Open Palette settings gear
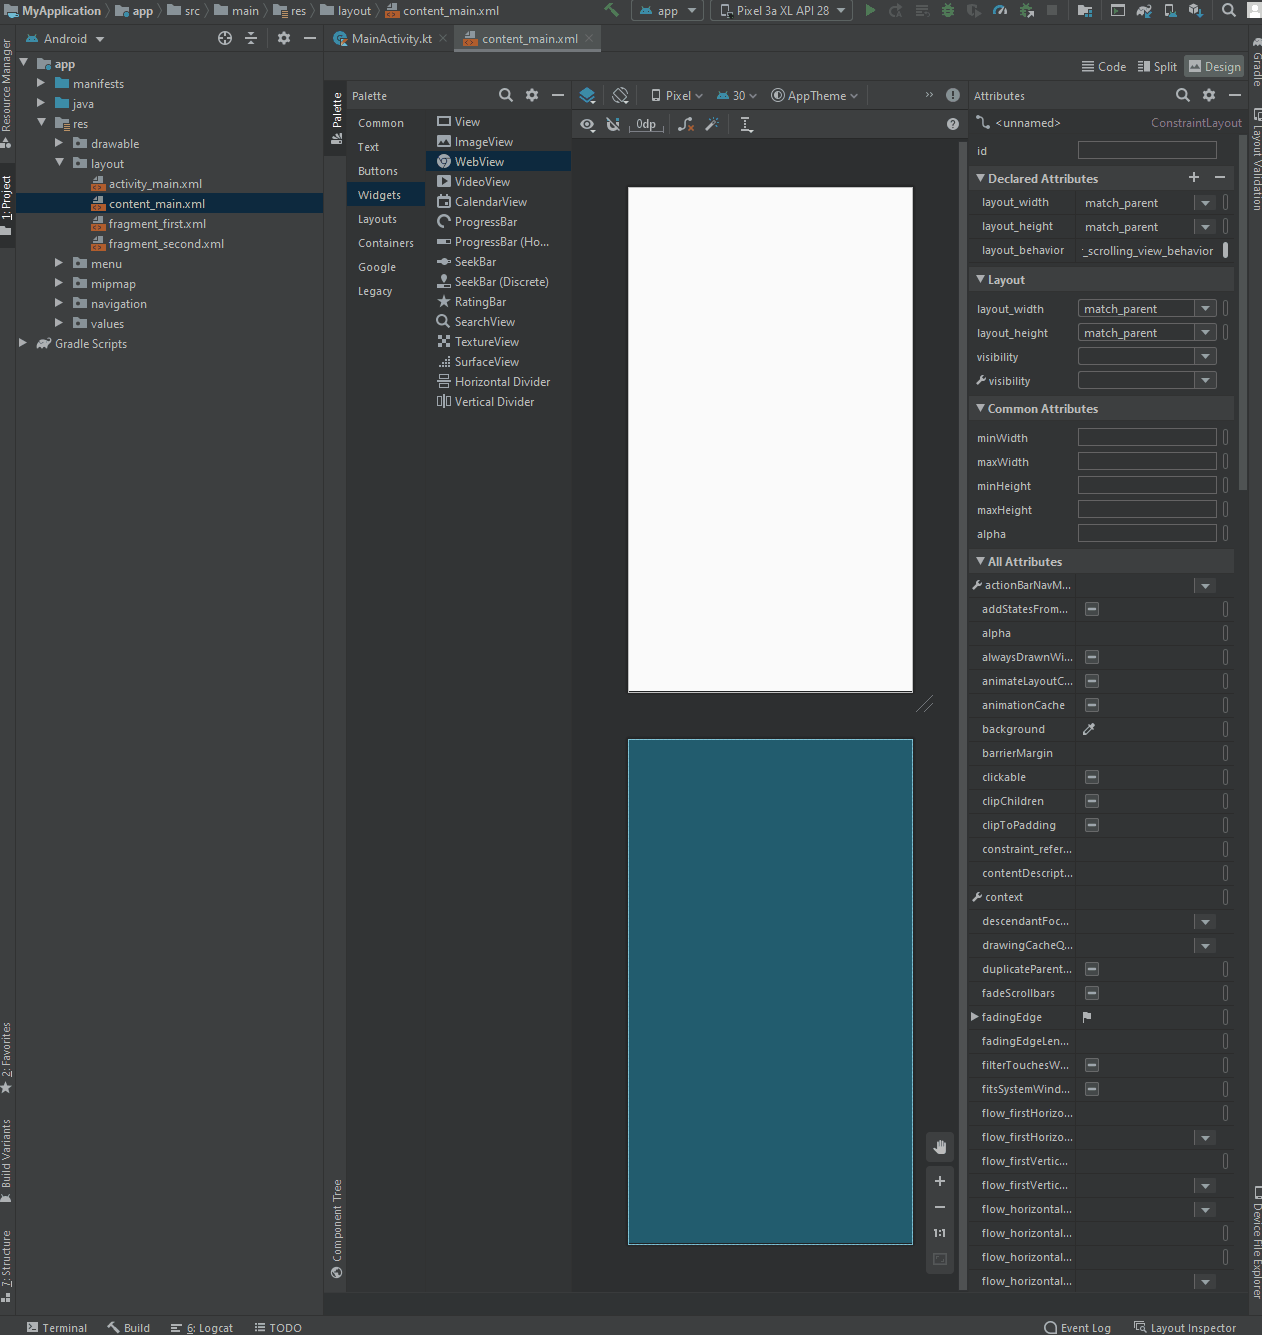Image resolution: width=1262 pixels, height=1335 pixels. [x=532, y=95]
